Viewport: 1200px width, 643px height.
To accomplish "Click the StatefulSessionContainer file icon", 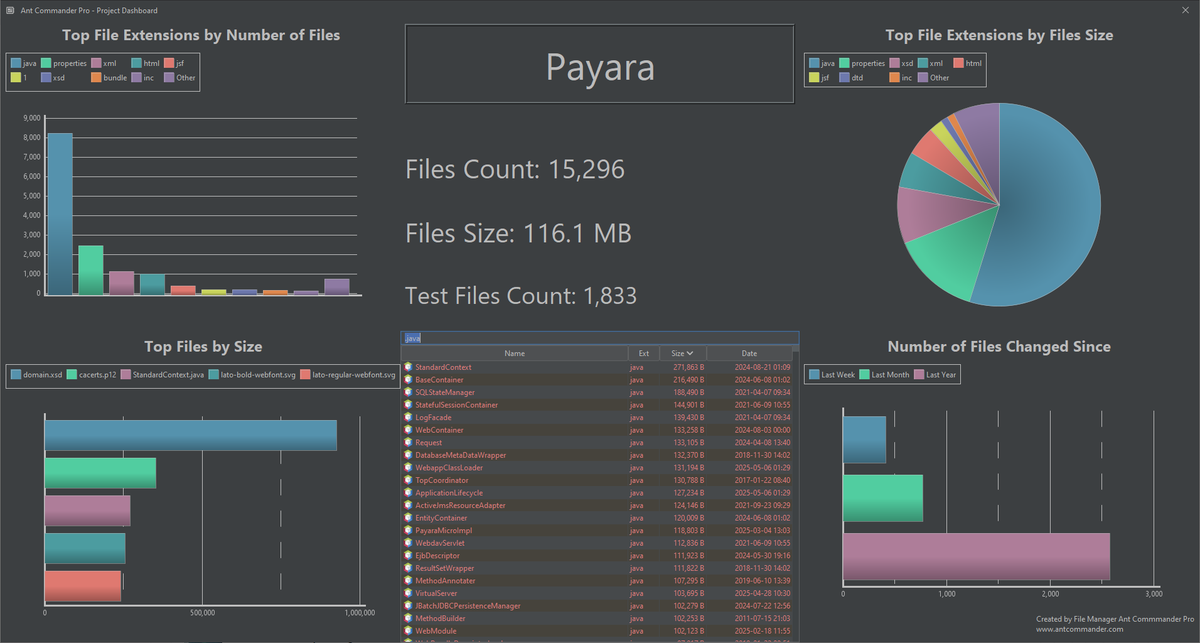I will pos(408,405).
